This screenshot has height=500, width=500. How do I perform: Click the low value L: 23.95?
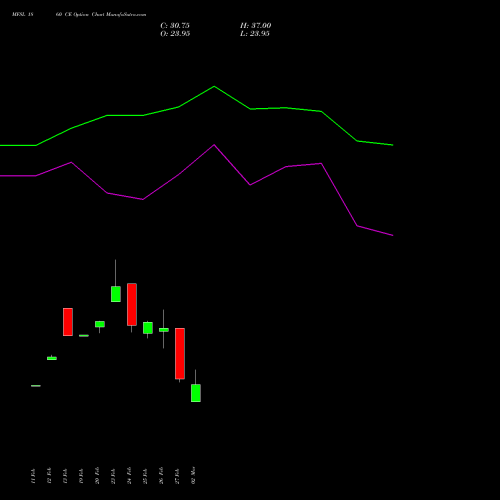[255, 34]
